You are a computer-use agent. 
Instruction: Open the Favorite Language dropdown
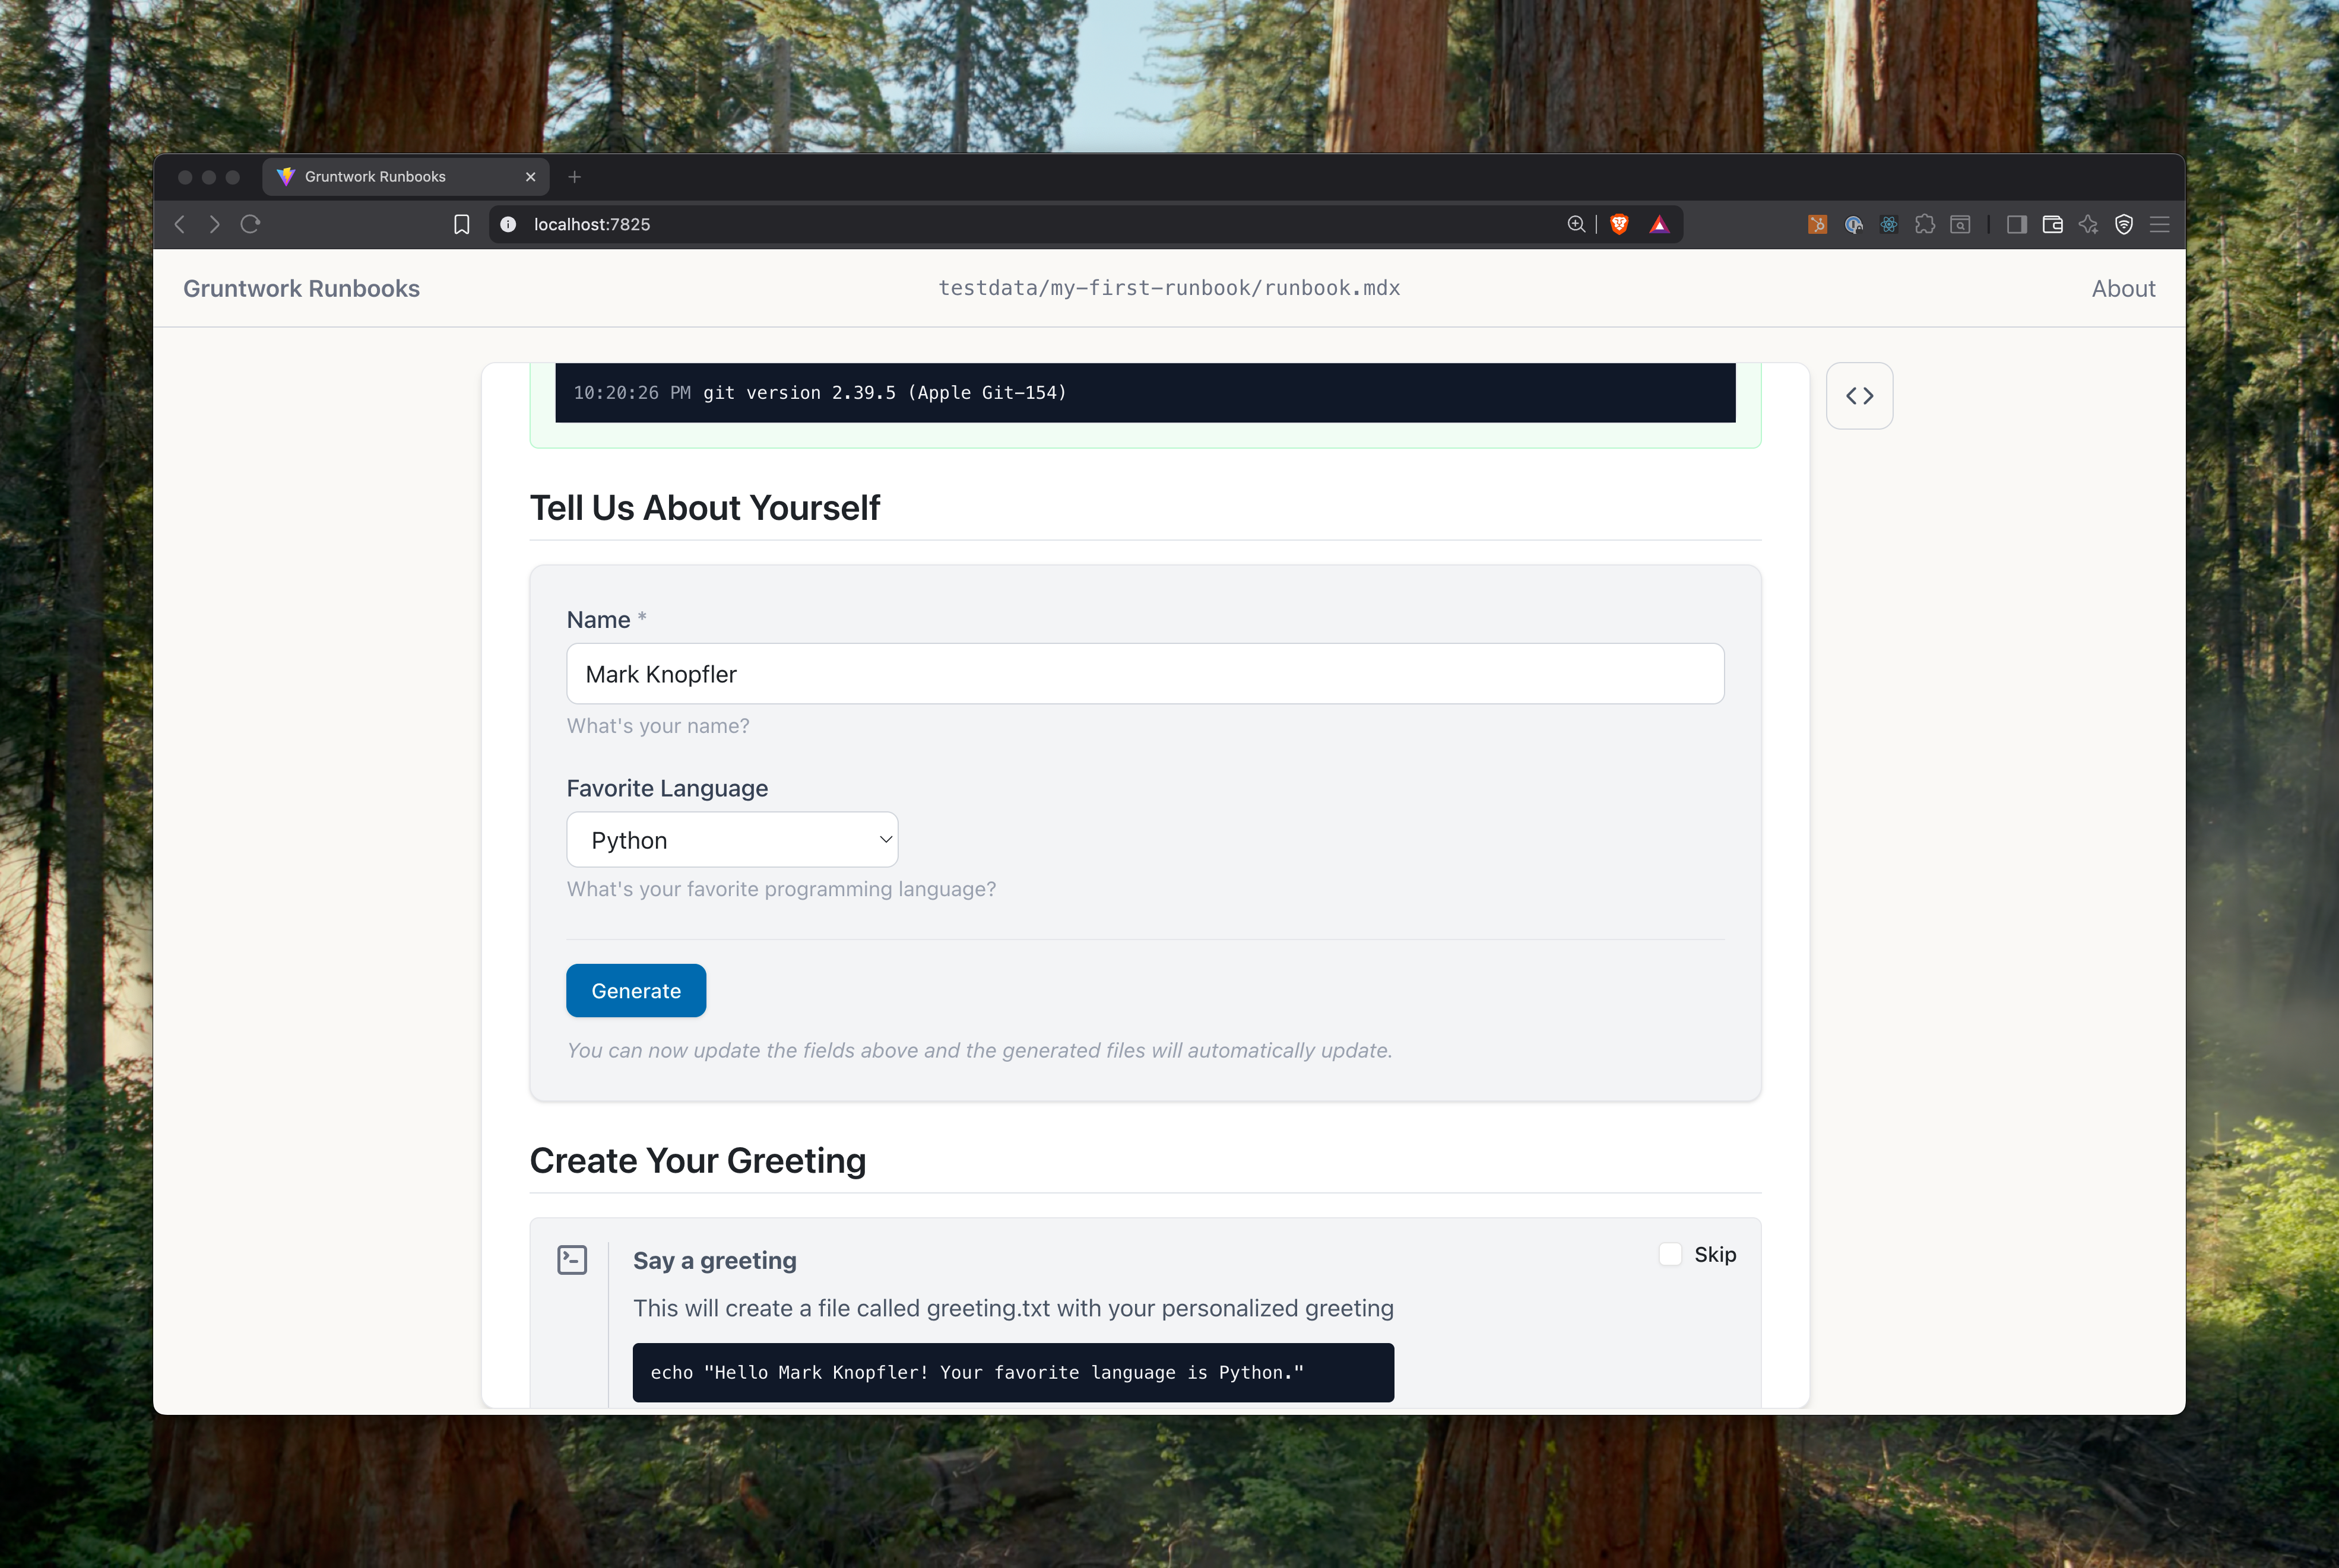coord(732,840)
